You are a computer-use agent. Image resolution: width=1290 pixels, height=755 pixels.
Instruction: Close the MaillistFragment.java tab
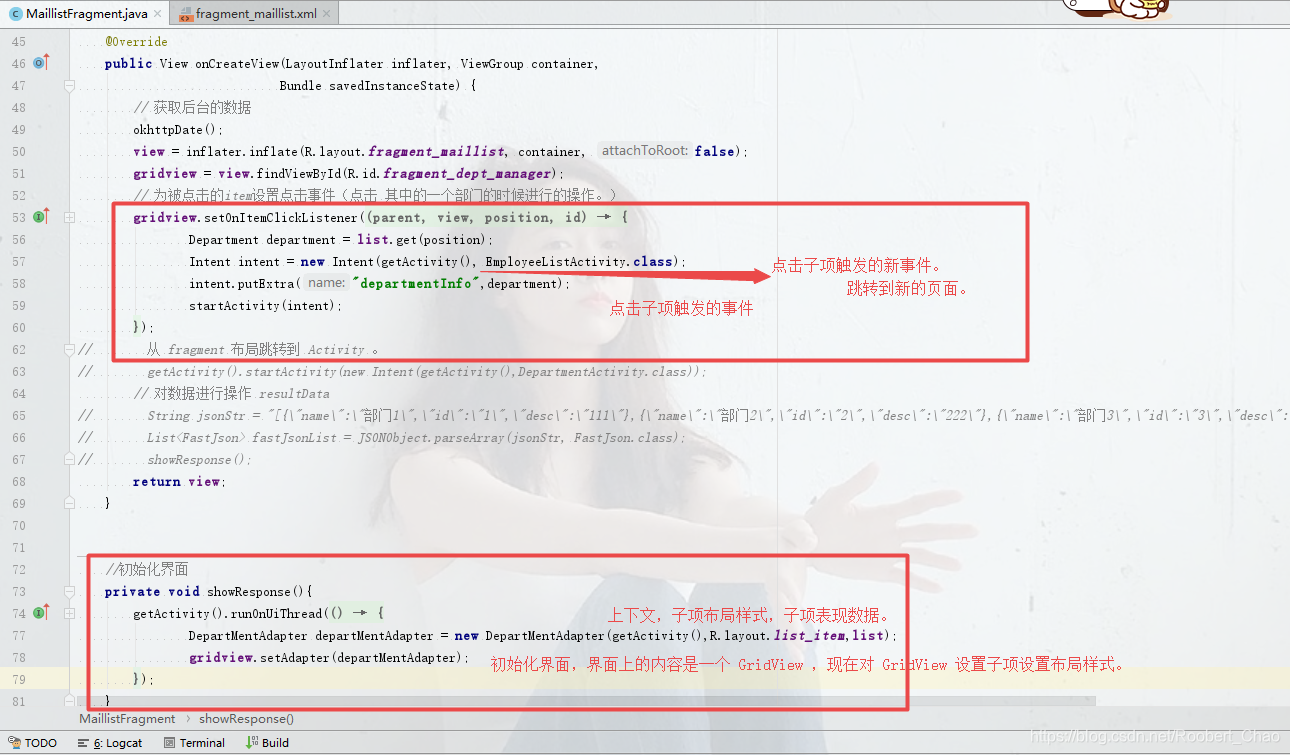click(159, 14)
